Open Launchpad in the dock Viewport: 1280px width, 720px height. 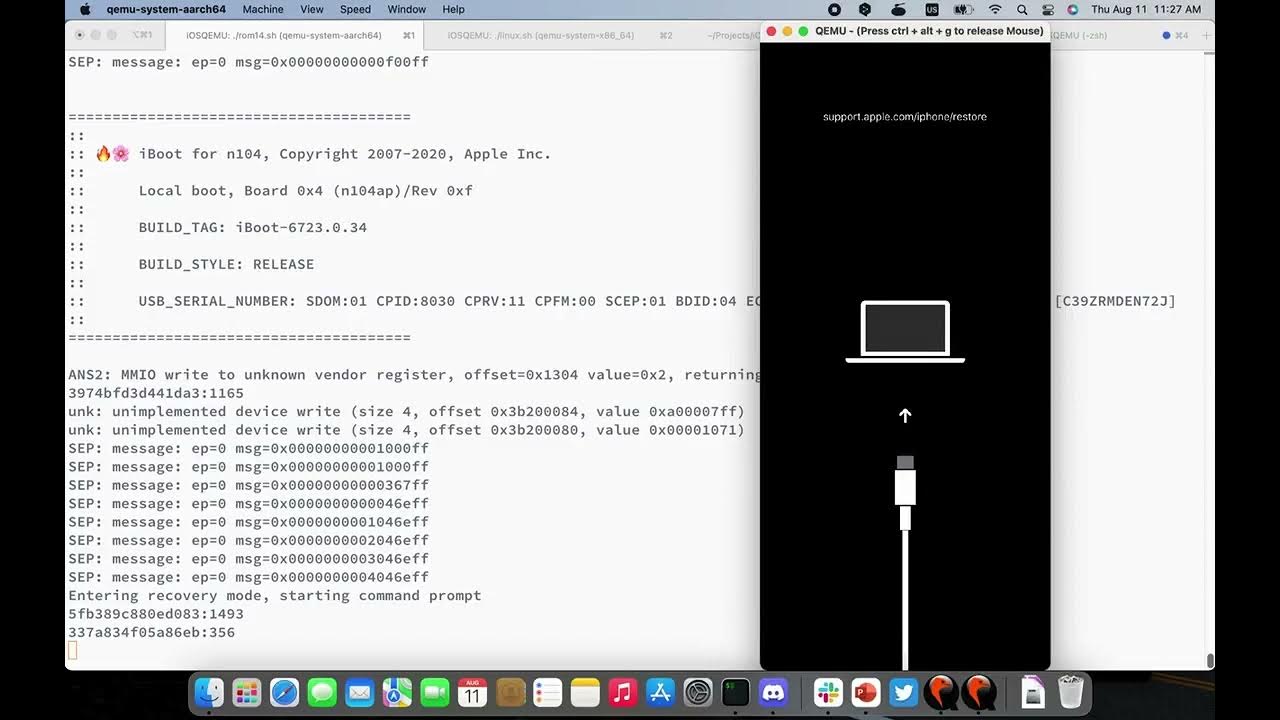[246, 692]
